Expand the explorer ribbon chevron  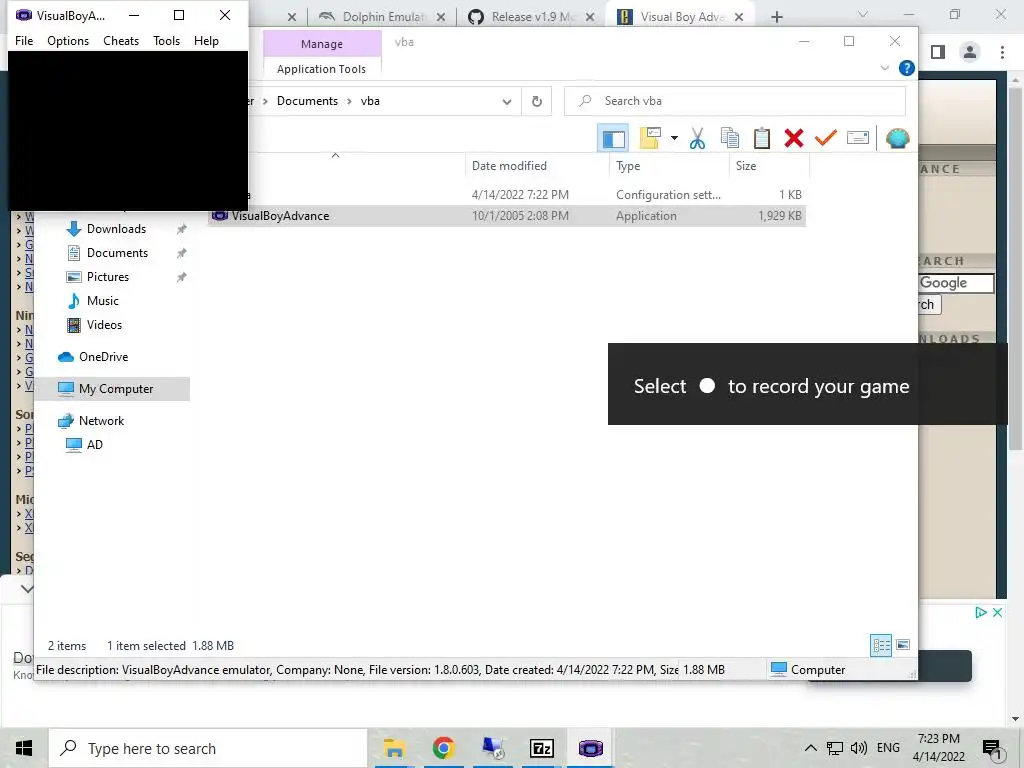click(x=884, y=68)
